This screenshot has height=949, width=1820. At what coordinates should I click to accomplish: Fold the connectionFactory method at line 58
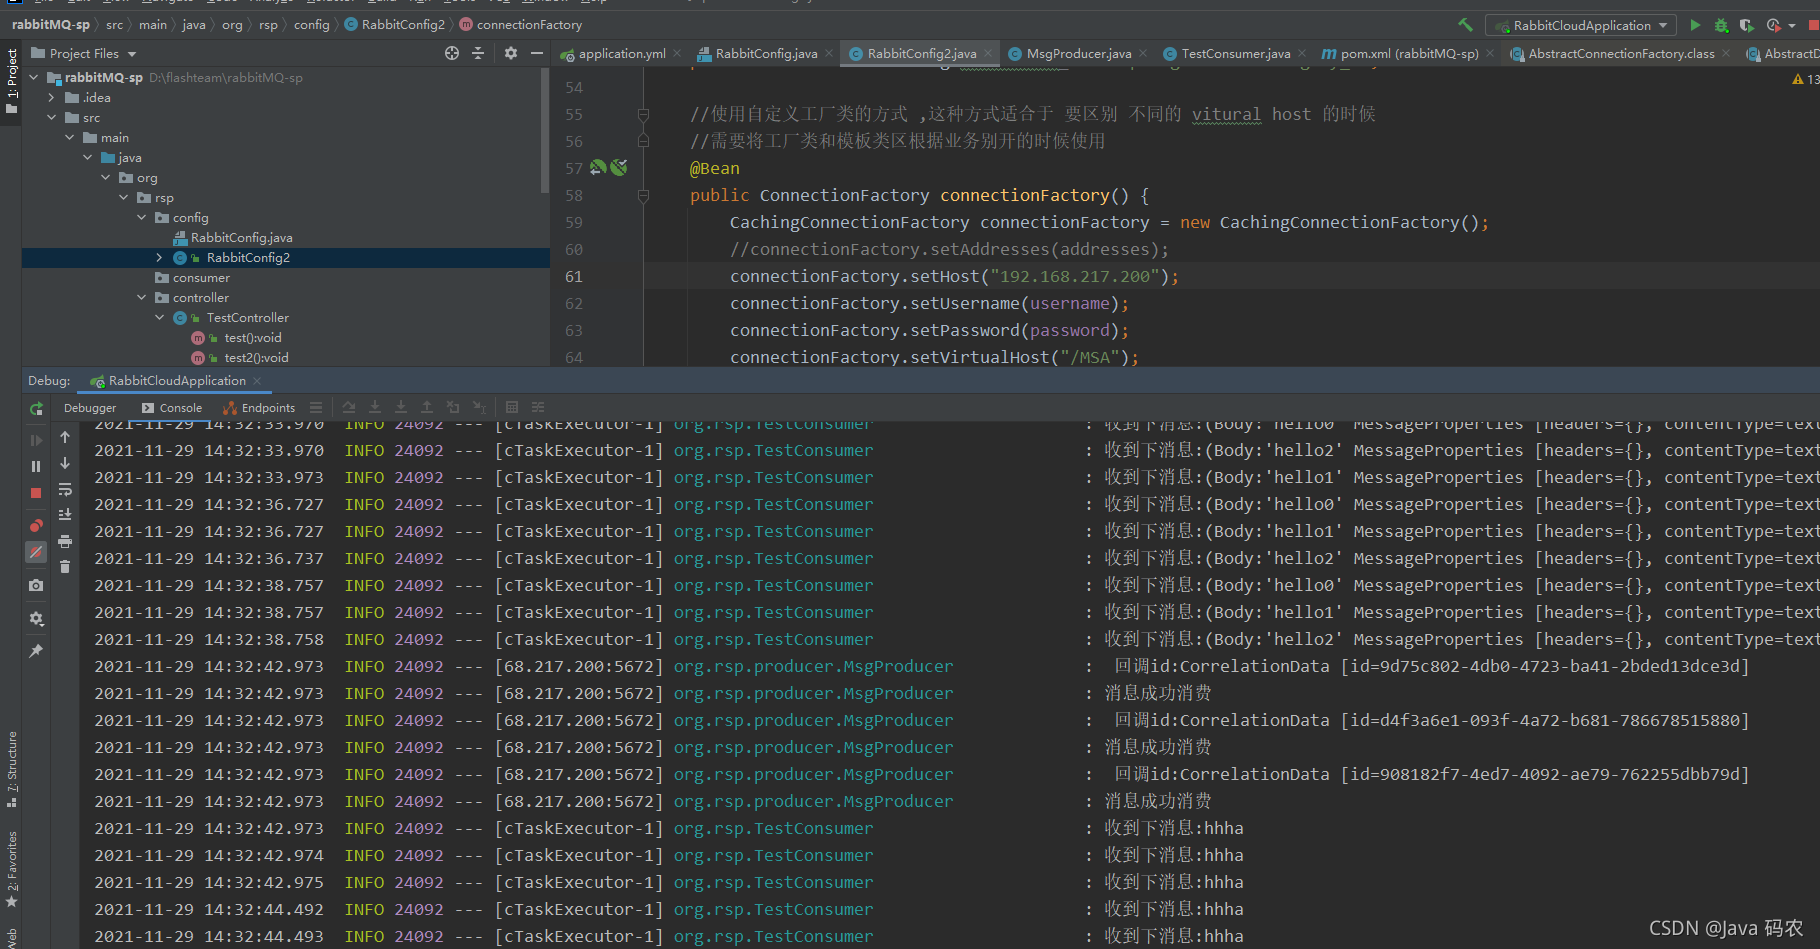(x=643, y=195)
